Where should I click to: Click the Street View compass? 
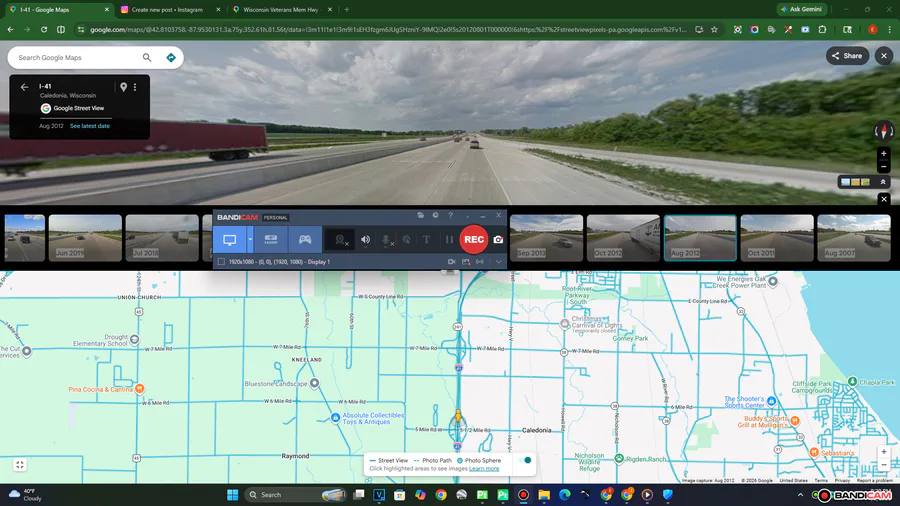tap(884, 131)
